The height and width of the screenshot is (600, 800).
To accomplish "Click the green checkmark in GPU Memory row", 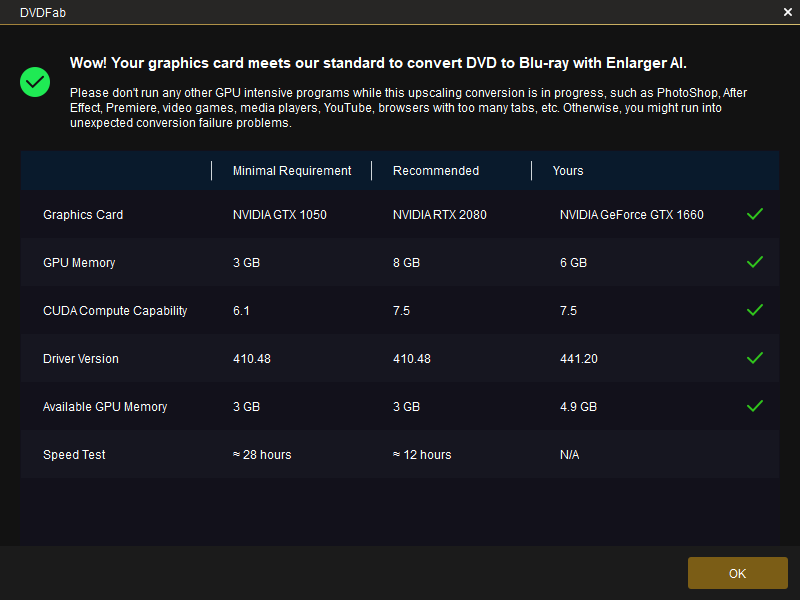I will pyautogui.click(x=755, y=262).
